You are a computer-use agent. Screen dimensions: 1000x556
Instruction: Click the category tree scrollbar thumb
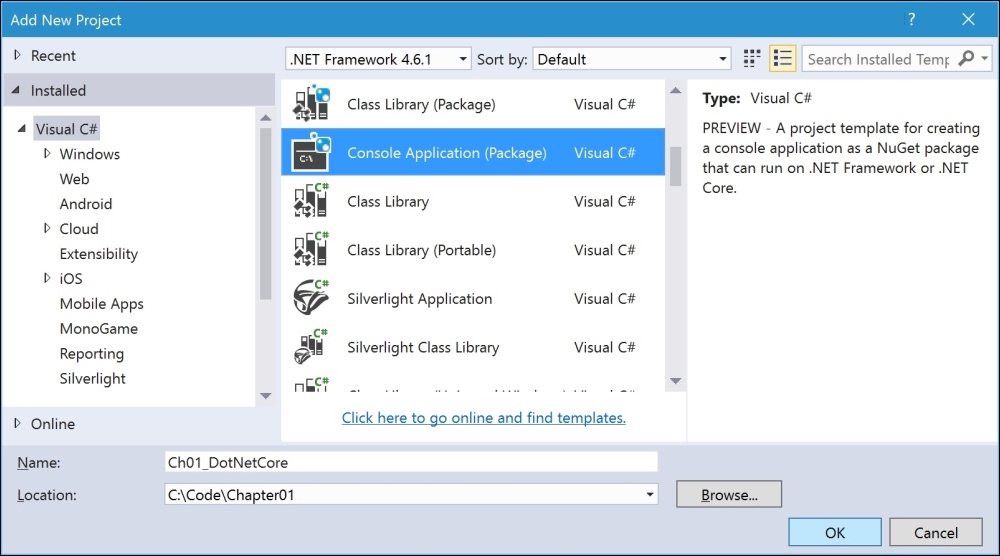coord(266,214)
